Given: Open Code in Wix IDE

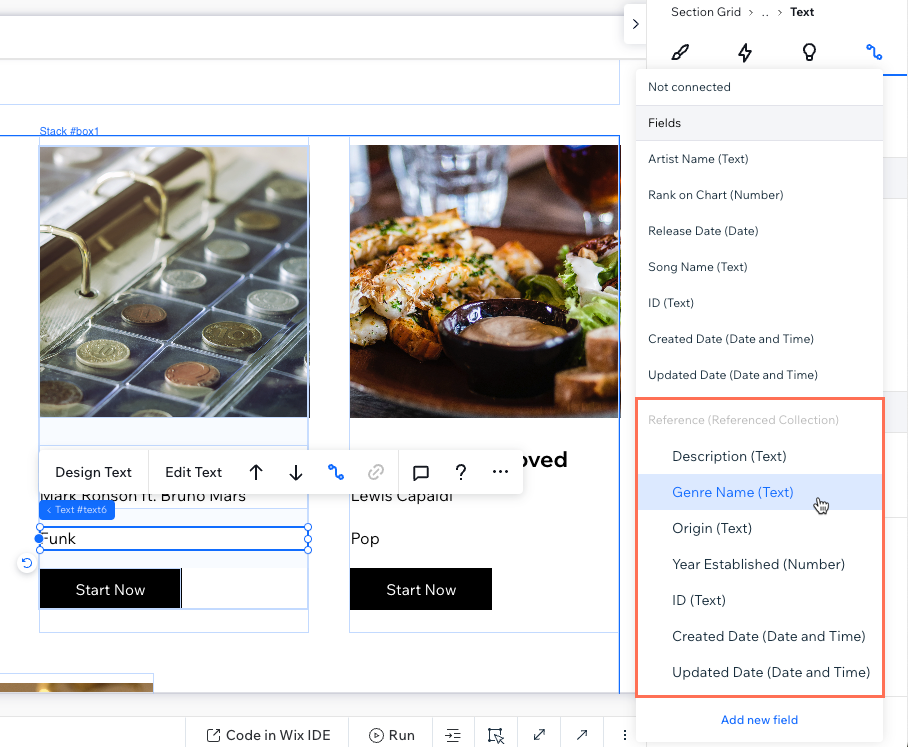Looking at the screenshot, I should click(x=268, y=735).
